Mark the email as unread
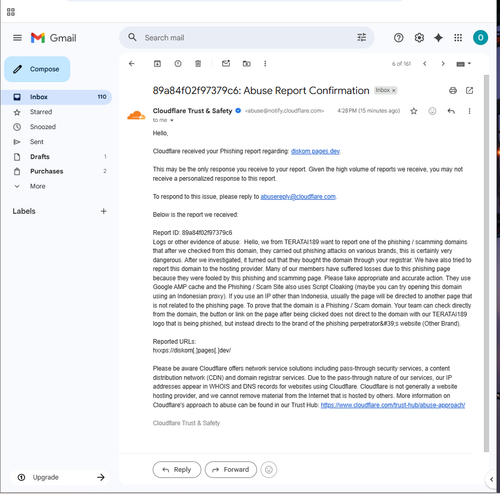Viewport: 500px width, 494px height. 226,63
